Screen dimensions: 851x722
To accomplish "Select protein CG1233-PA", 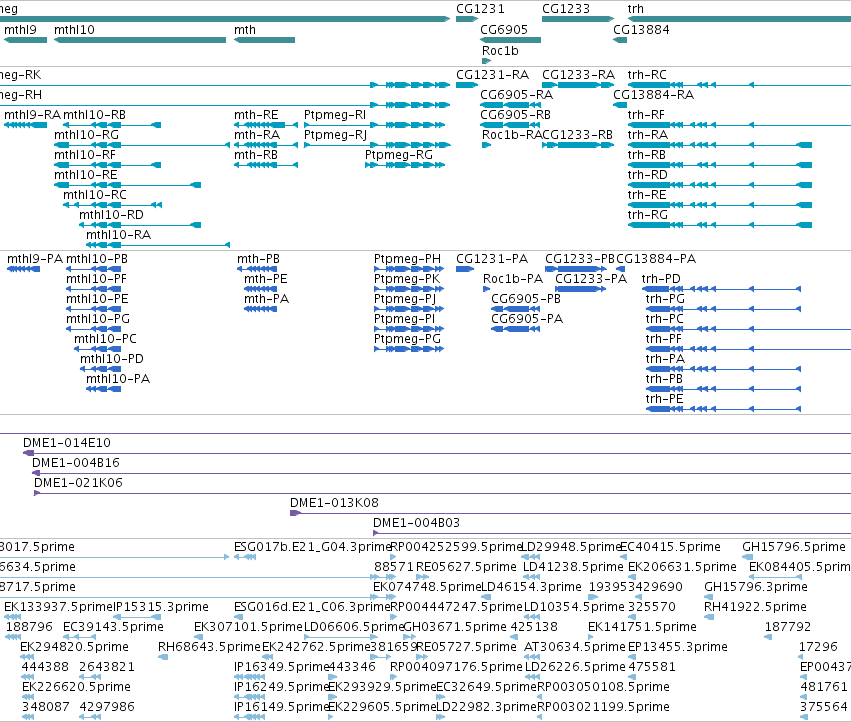I will coord(591,279).
